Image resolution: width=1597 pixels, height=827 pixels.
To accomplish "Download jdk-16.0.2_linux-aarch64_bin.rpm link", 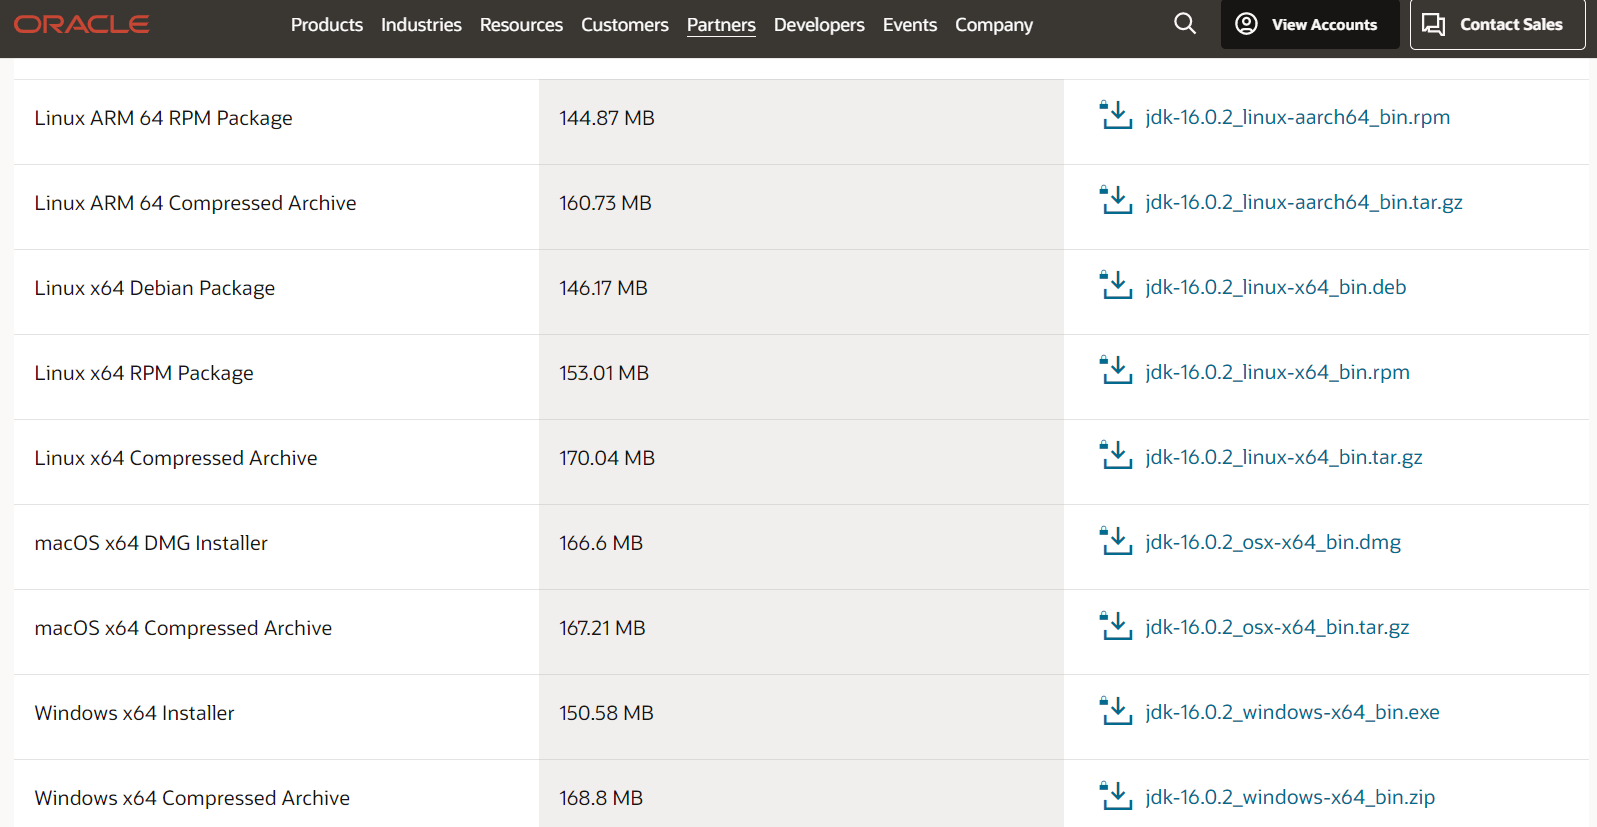I will 1298,117.
